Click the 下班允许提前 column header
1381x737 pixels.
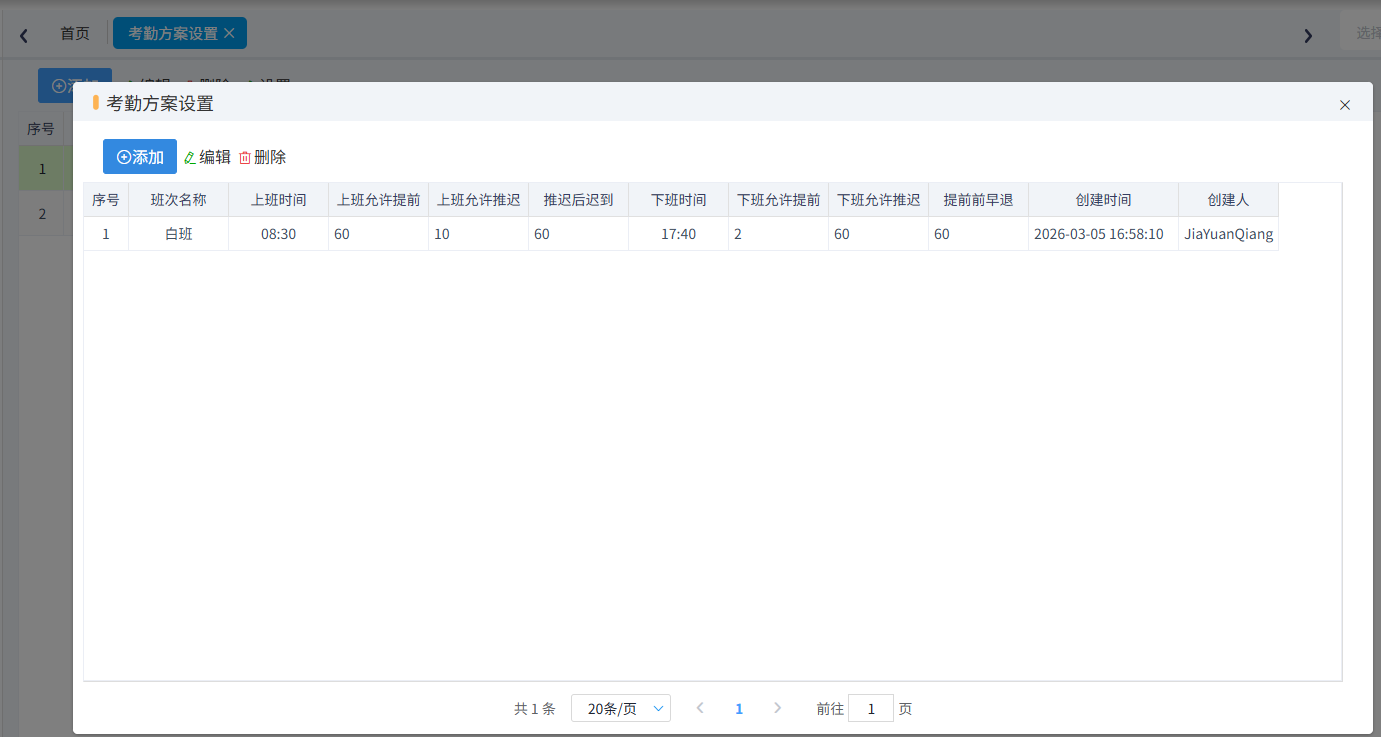779,200
